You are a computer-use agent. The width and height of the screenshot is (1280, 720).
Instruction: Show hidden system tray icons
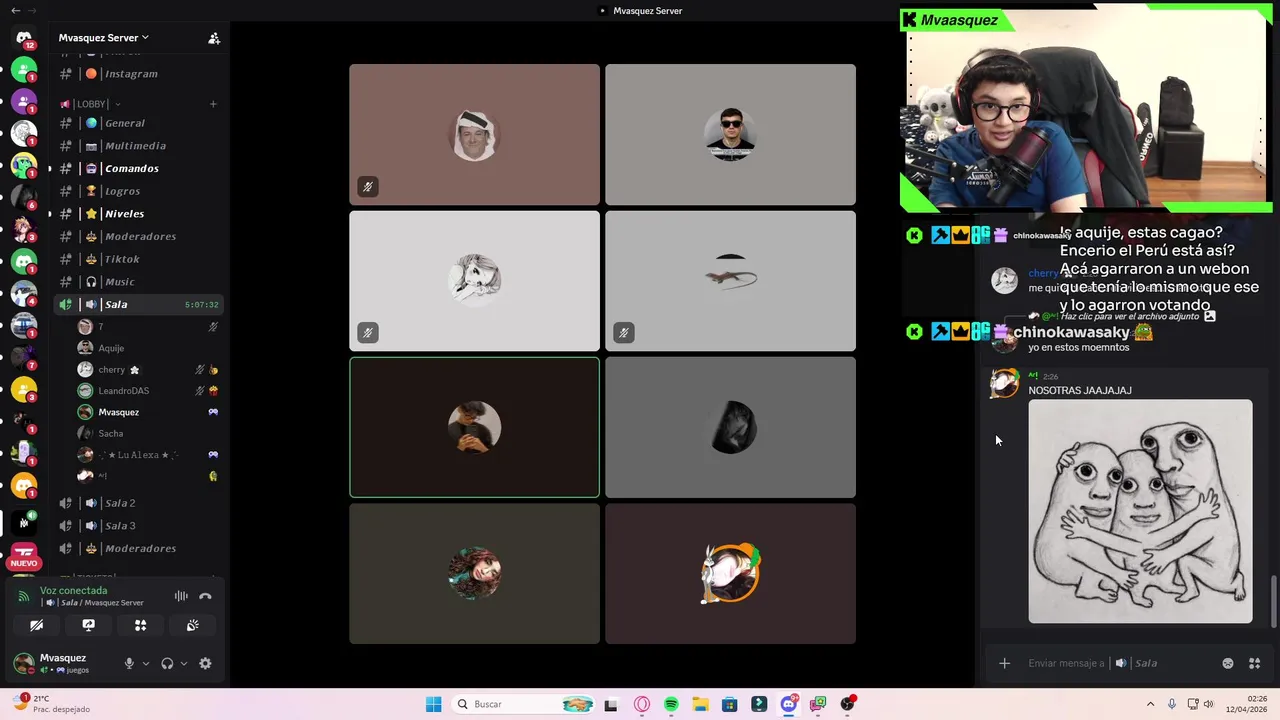[x=1150, y=704]
